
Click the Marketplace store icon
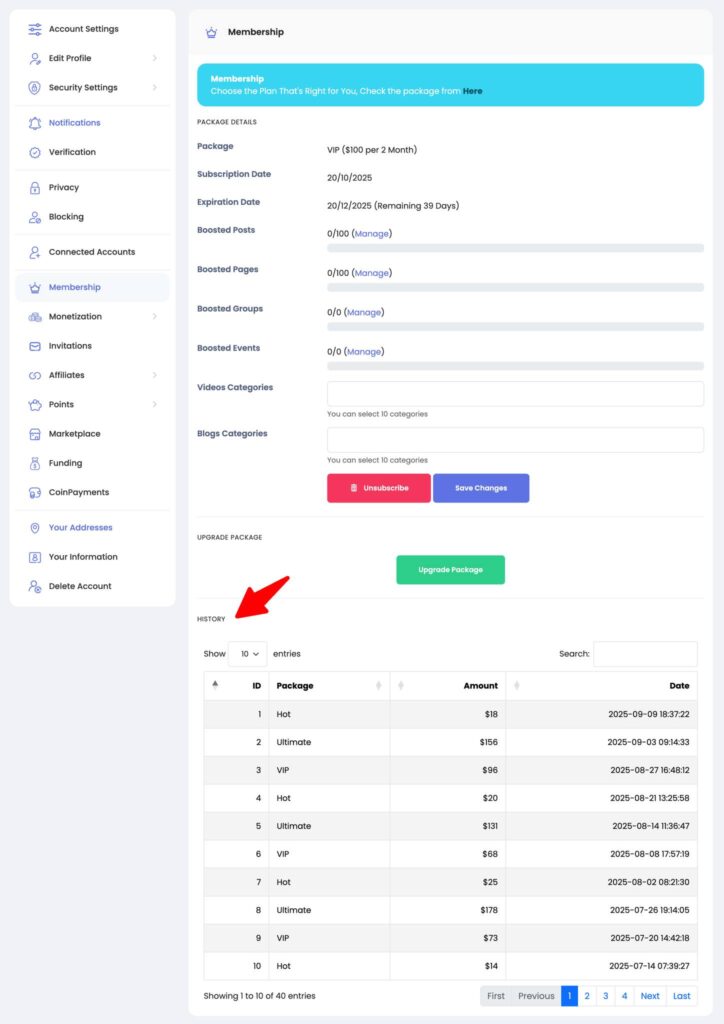[x=35, y=434]
